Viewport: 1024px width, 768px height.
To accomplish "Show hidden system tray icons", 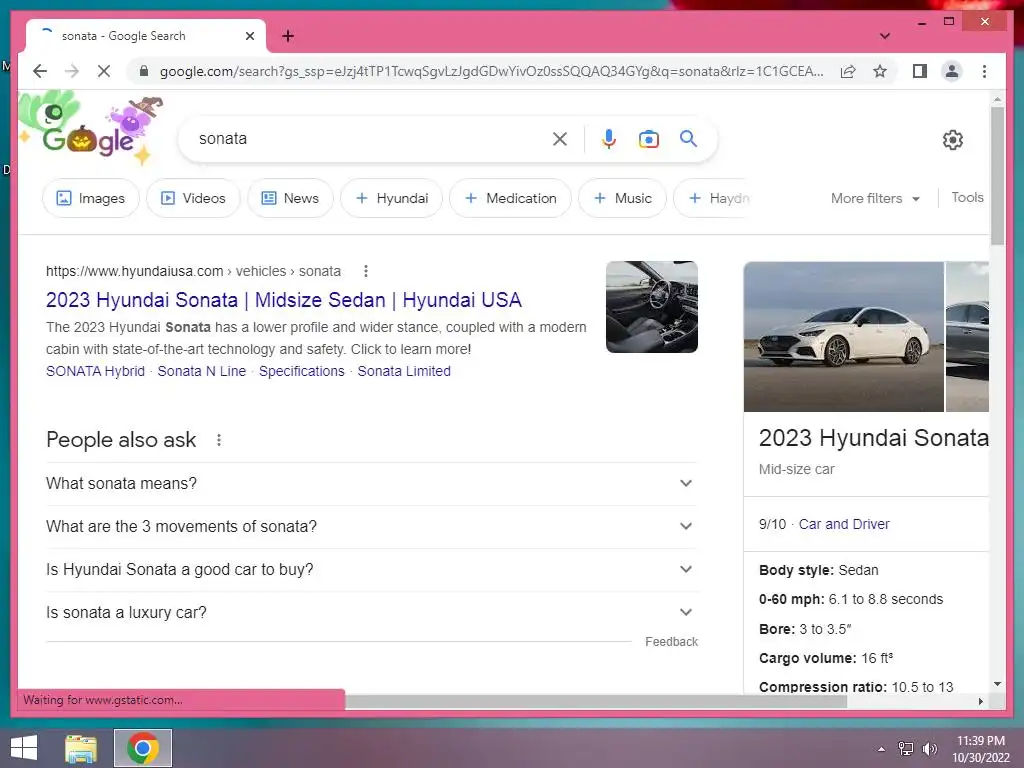I will (x=882, y=749).
